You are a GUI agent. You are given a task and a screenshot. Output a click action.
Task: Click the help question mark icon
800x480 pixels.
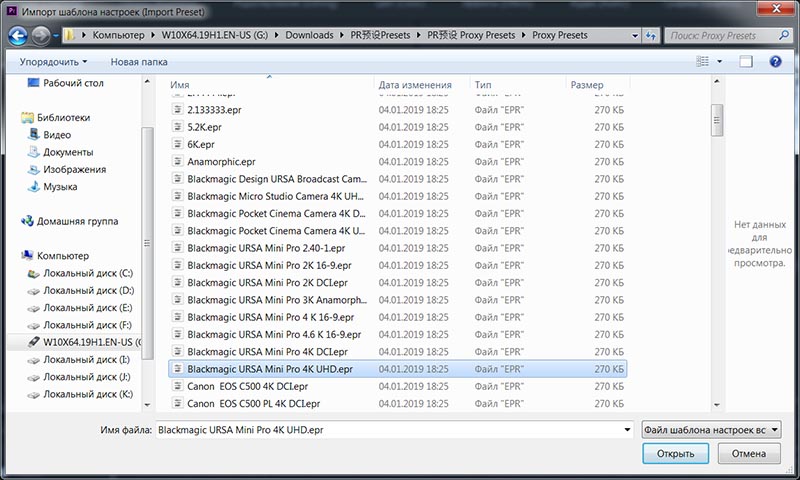coord(774,62)
